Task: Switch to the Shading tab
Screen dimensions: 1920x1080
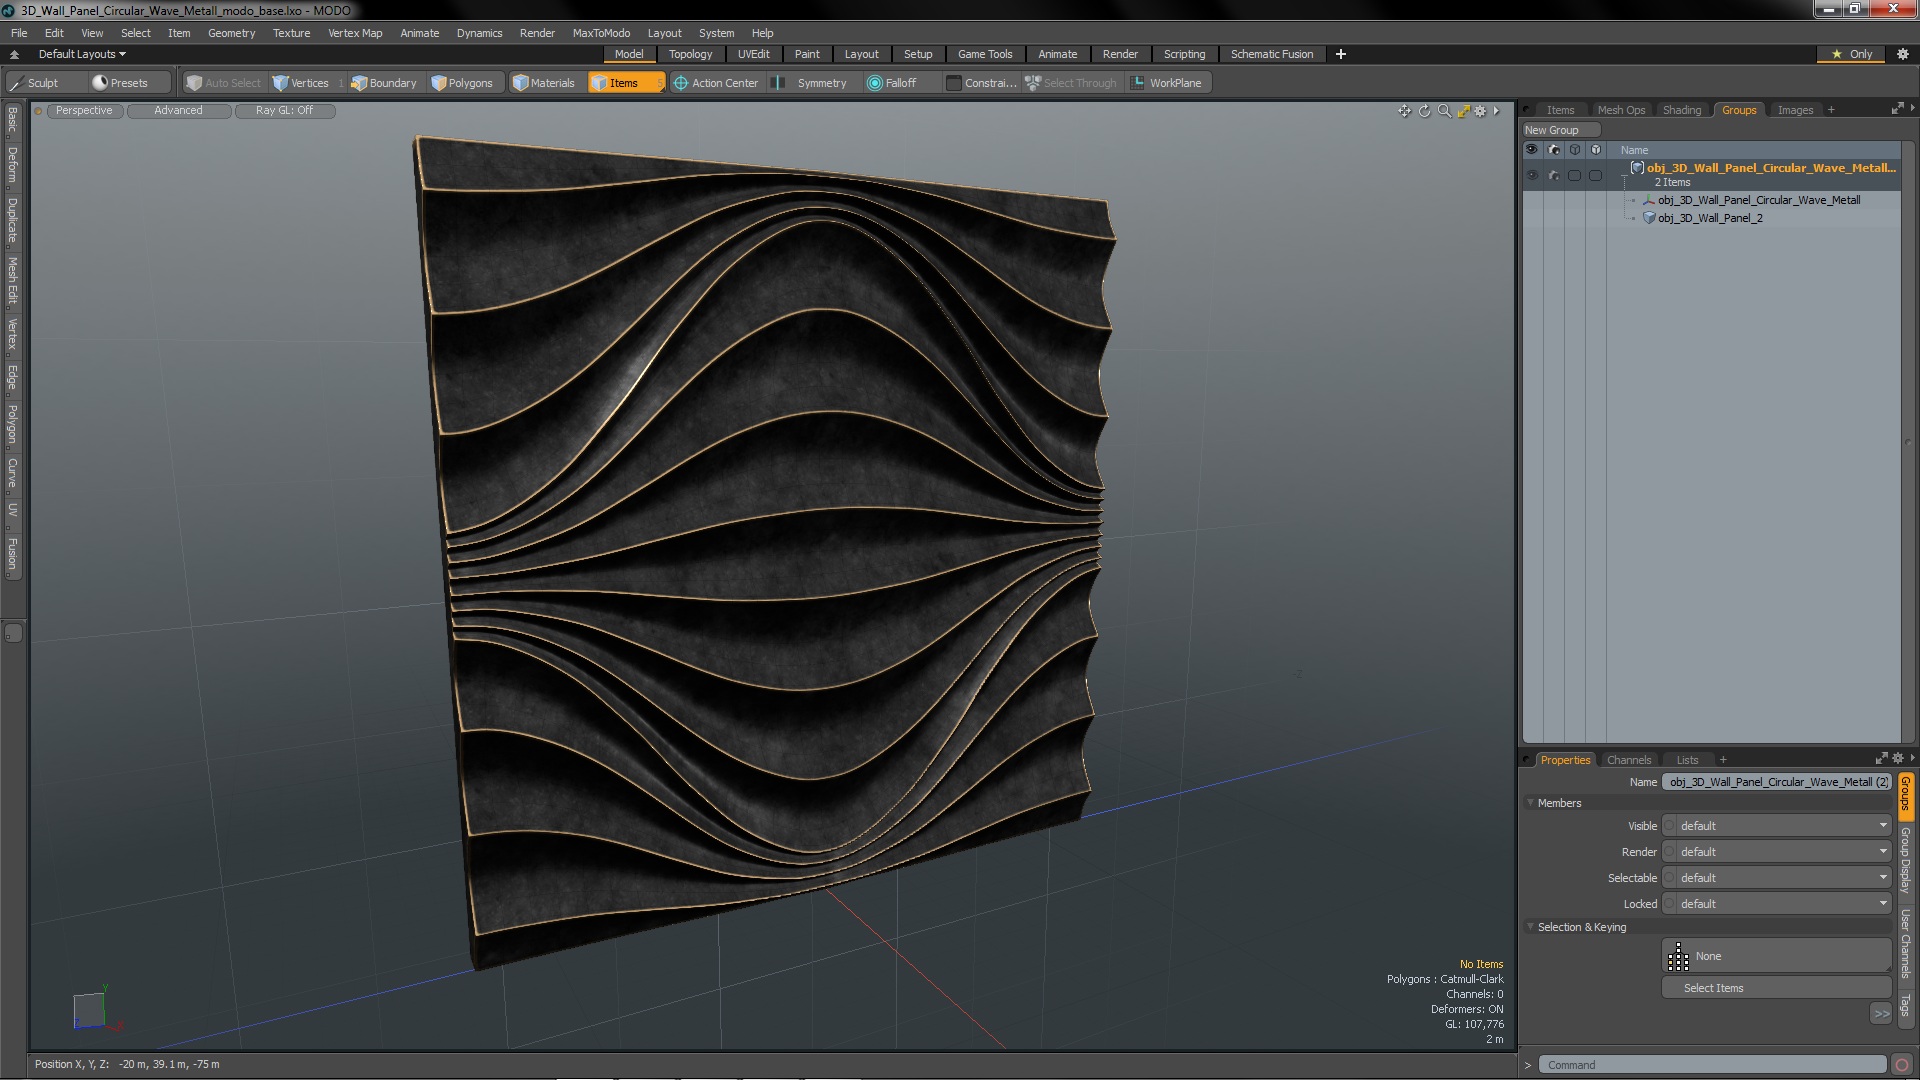Action: 1681,110
